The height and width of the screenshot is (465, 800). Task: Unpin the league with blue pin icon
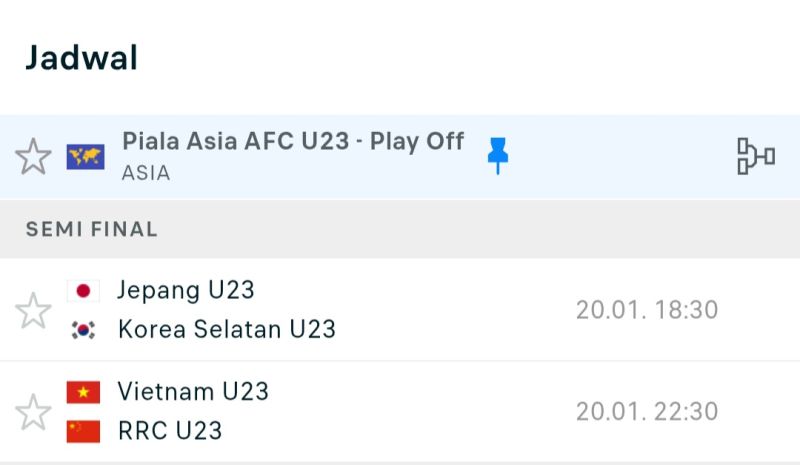point(497,156)
